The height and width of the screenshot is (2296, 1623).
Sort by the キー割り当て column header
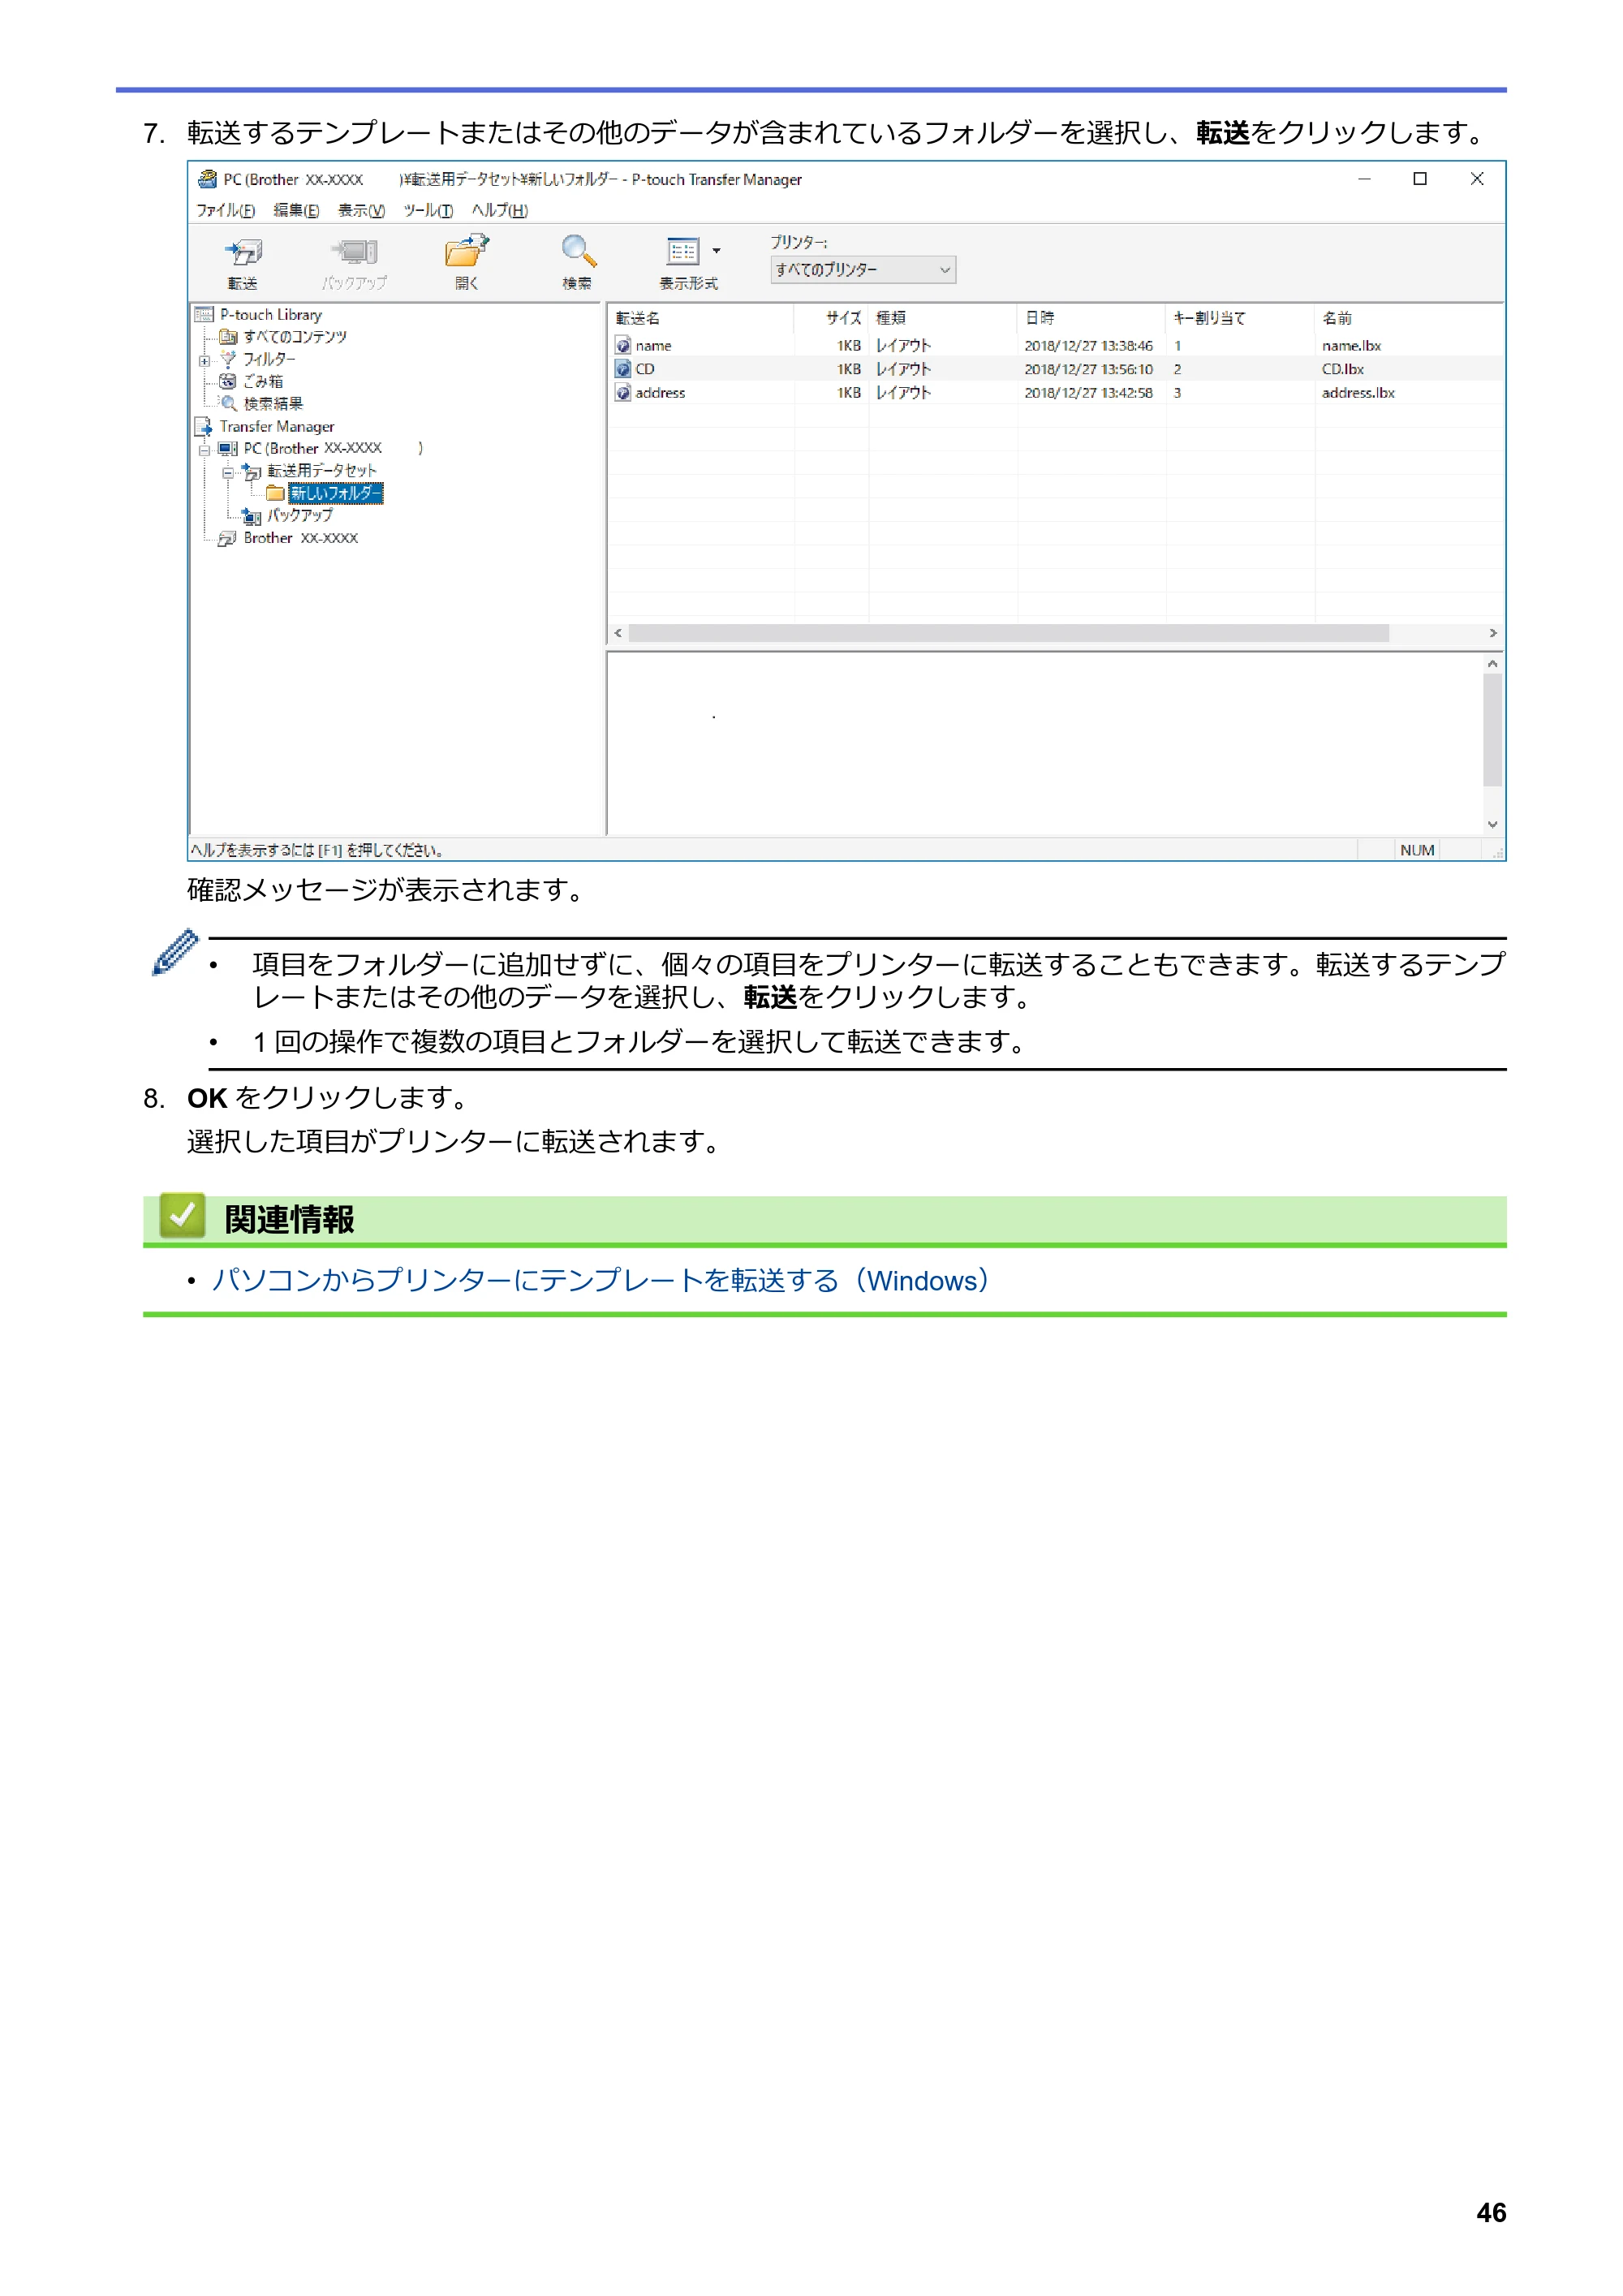tap(1240, 318)
